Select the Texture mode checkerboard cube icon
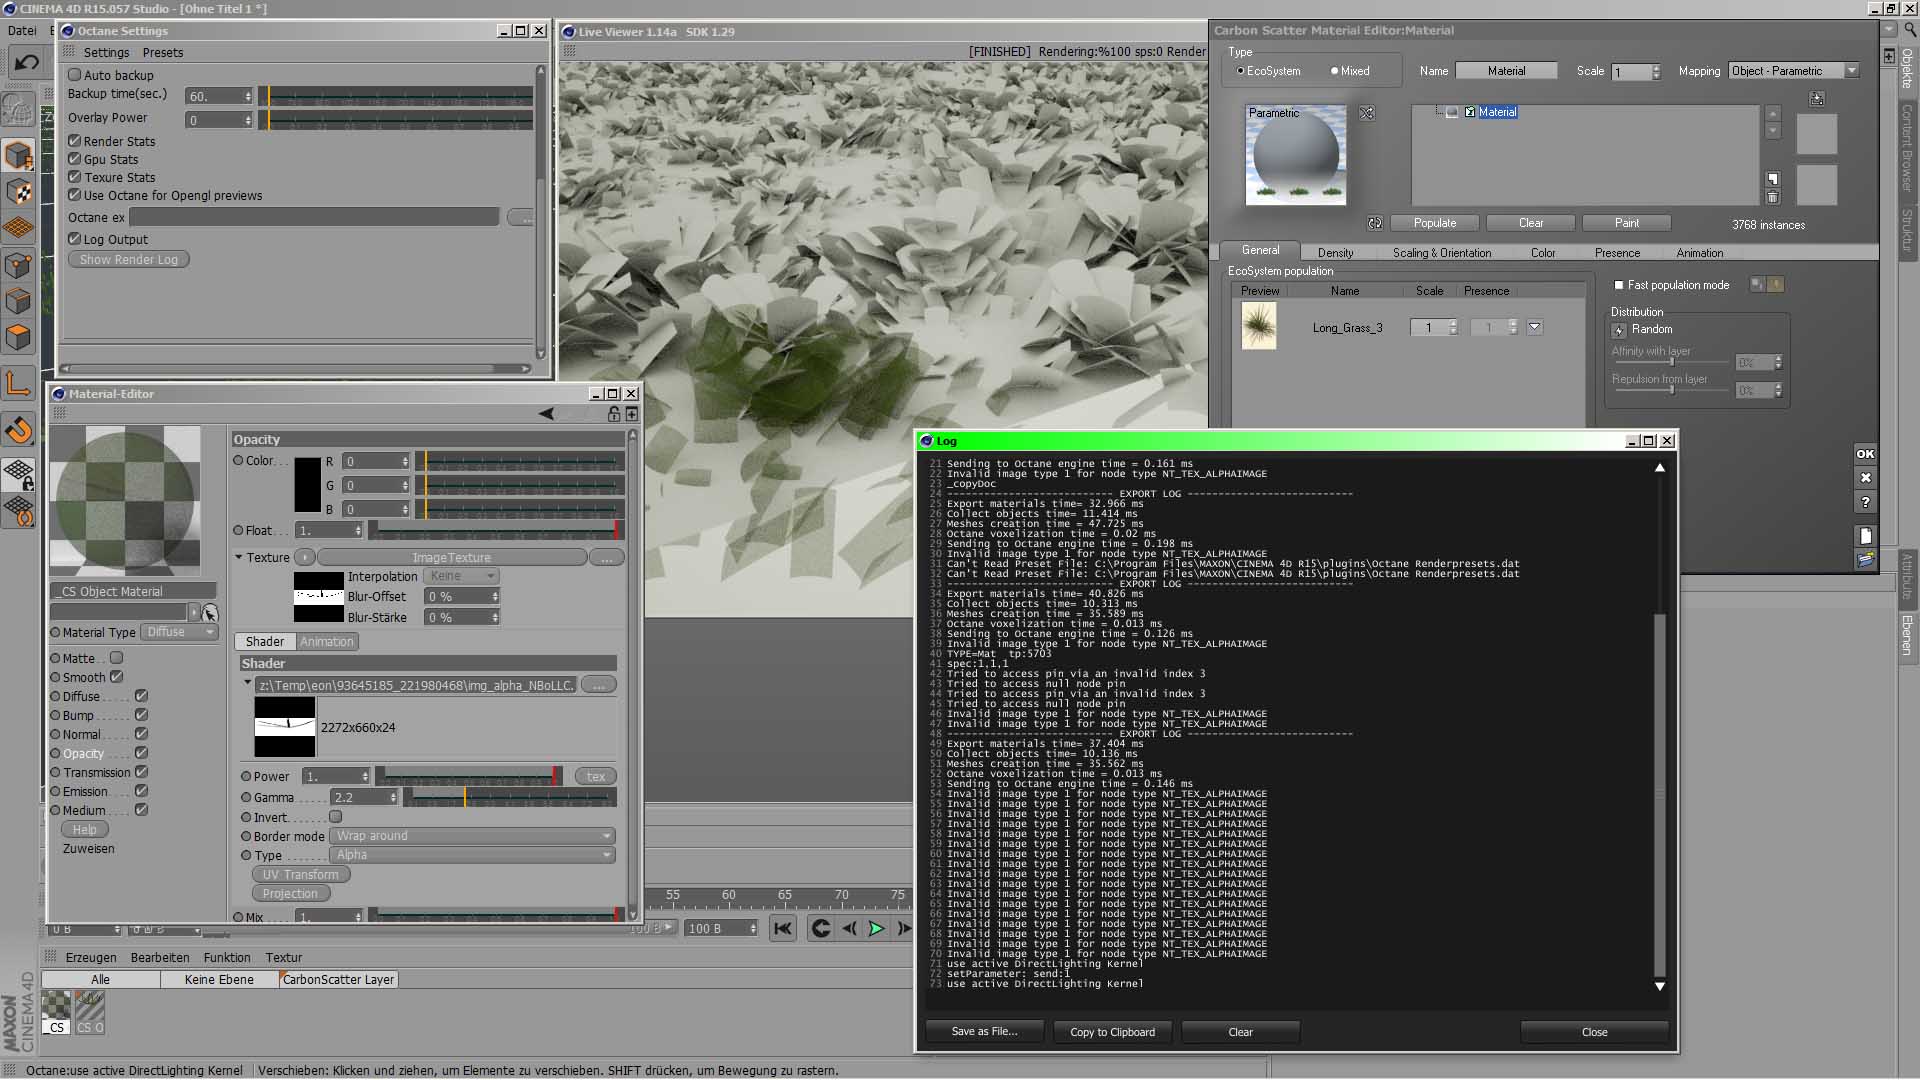Viewport: 1920px width, 1080px height. coord(18,192)
